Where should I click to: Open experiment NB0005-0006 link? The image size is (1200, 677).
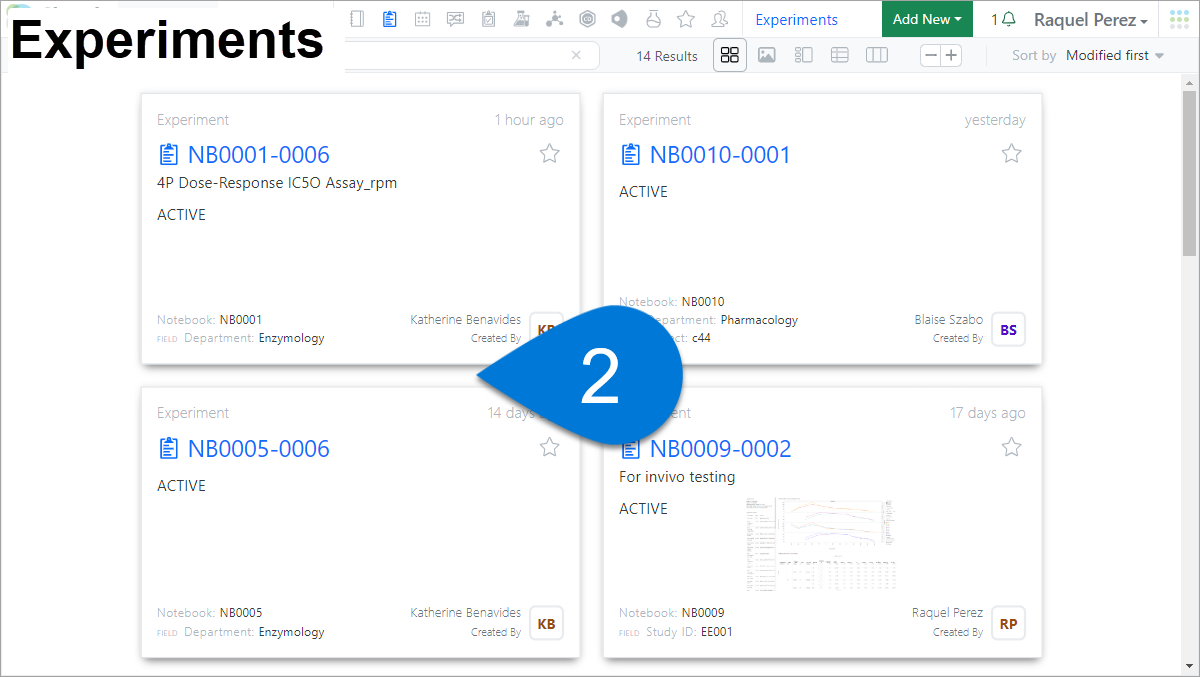tap(258, 449)
